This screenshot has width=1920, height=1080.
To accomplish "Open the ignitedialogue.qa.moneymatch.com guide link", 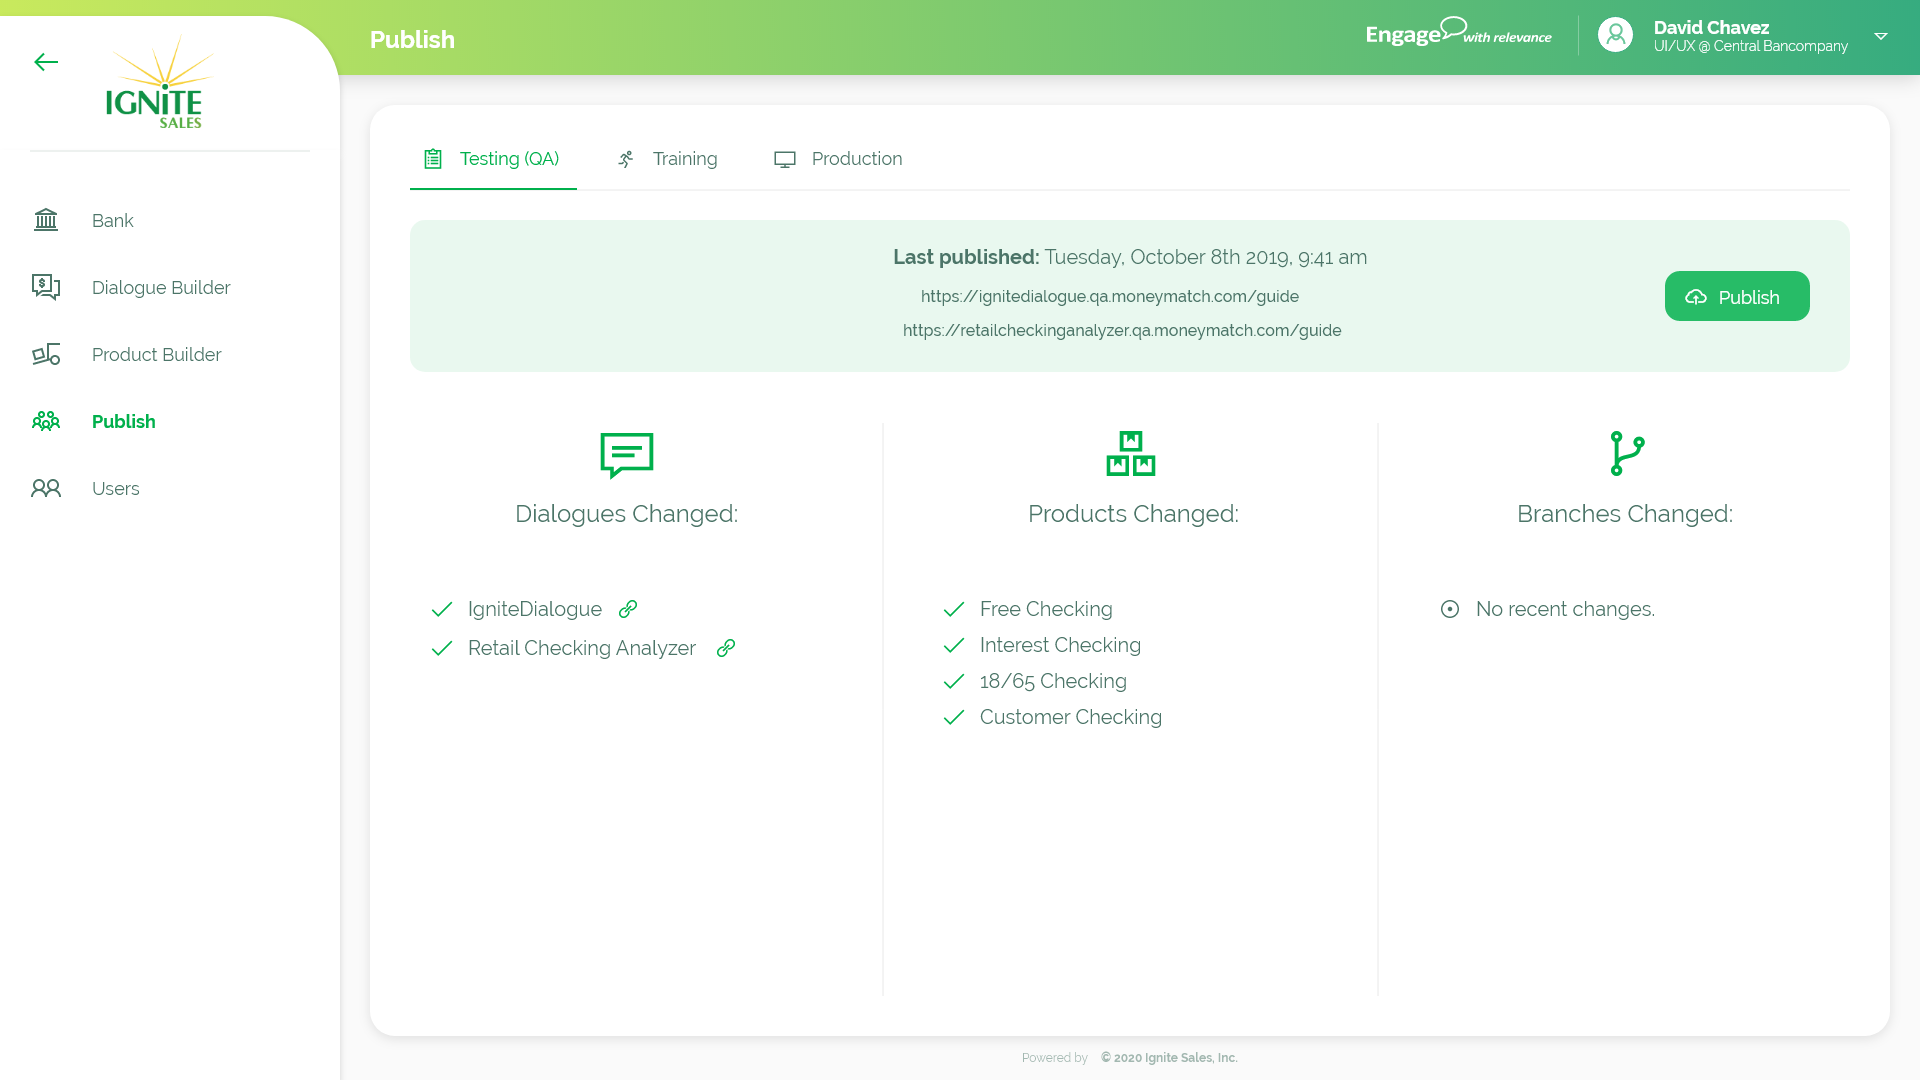I will pyautogui.click(x=1109, y=296).
